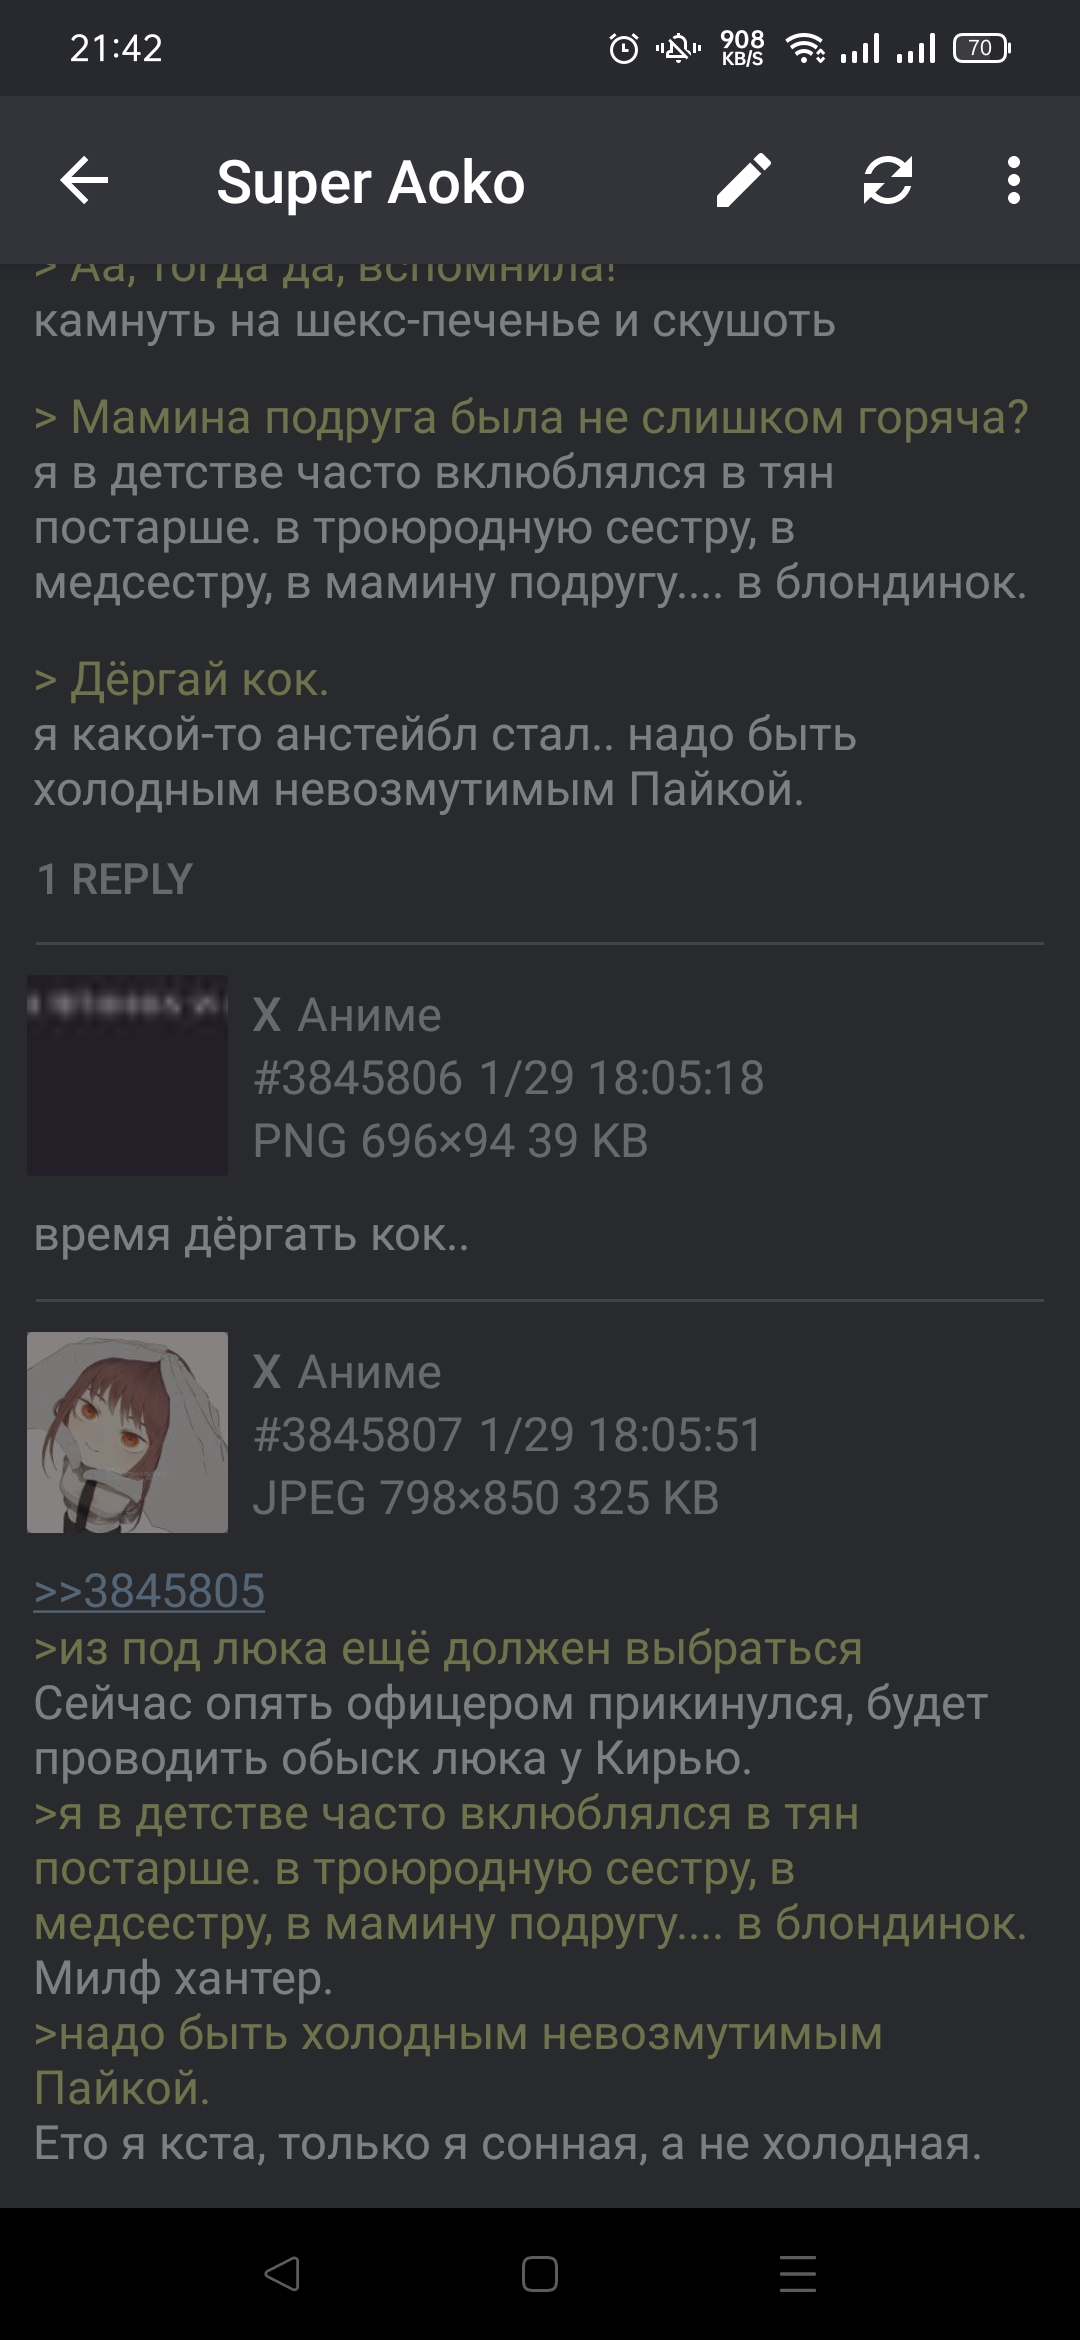Open the three-dot overflow menu
1080x2340 pixels.
[1014, 181]
